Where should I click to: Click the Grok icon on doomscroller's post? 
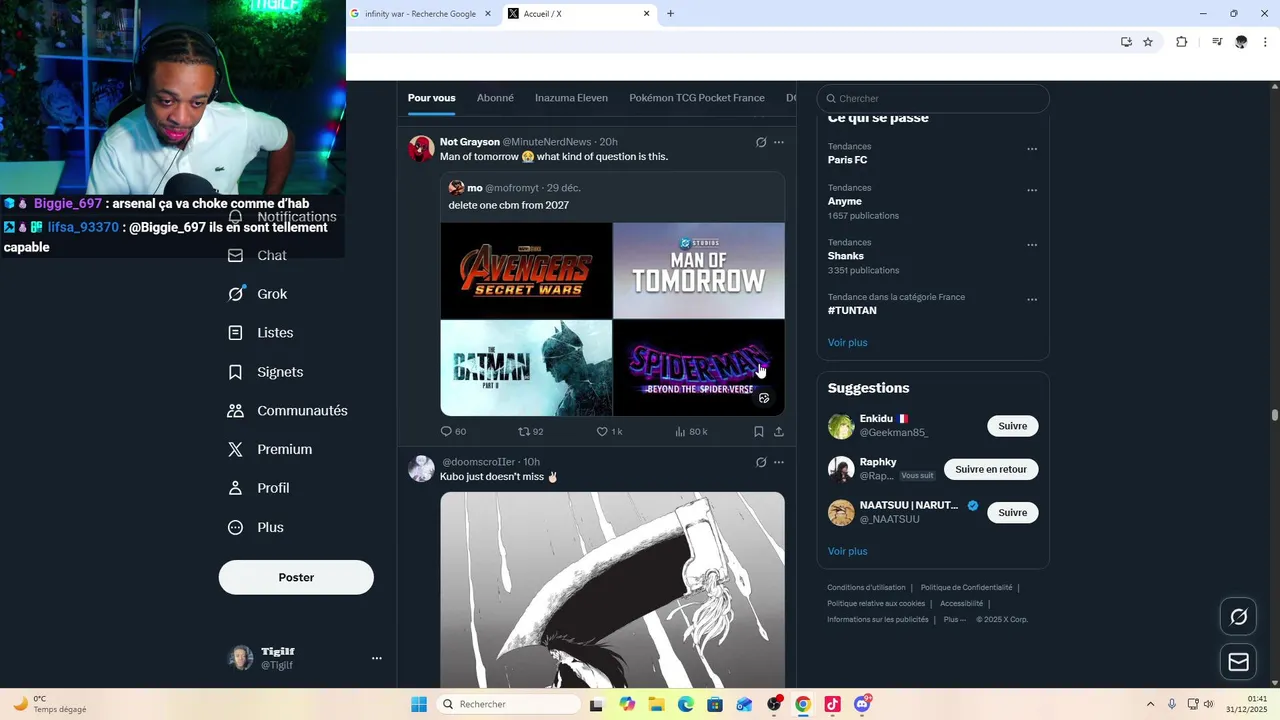pos(761,462)
